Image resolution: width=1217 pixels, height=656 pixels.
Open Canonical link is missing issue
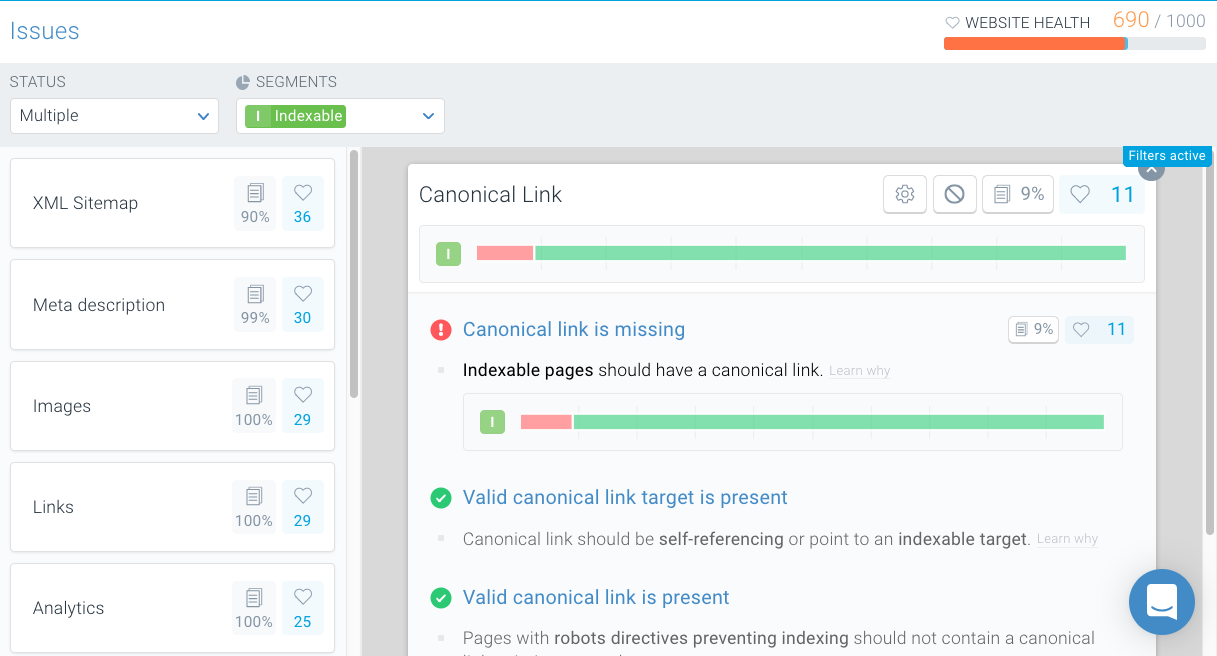click(574, 329)
